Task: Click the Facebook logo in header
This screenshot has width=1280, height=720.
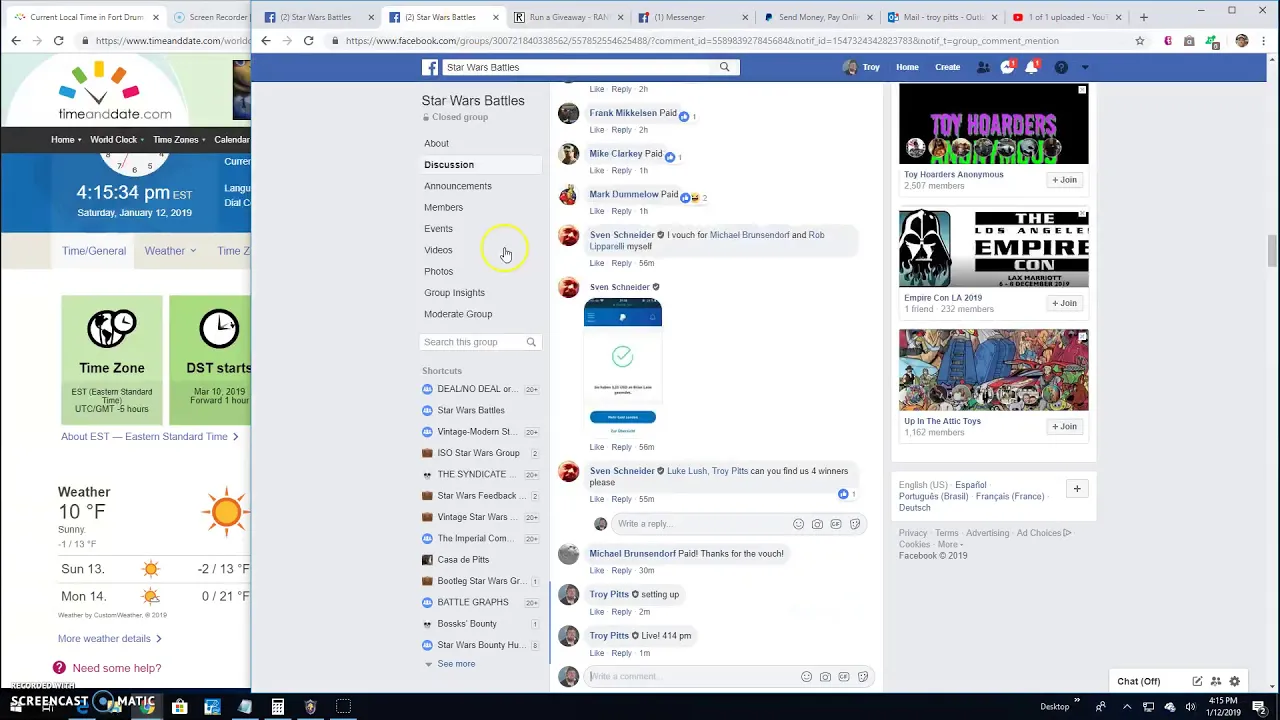Action: (430, 67)
